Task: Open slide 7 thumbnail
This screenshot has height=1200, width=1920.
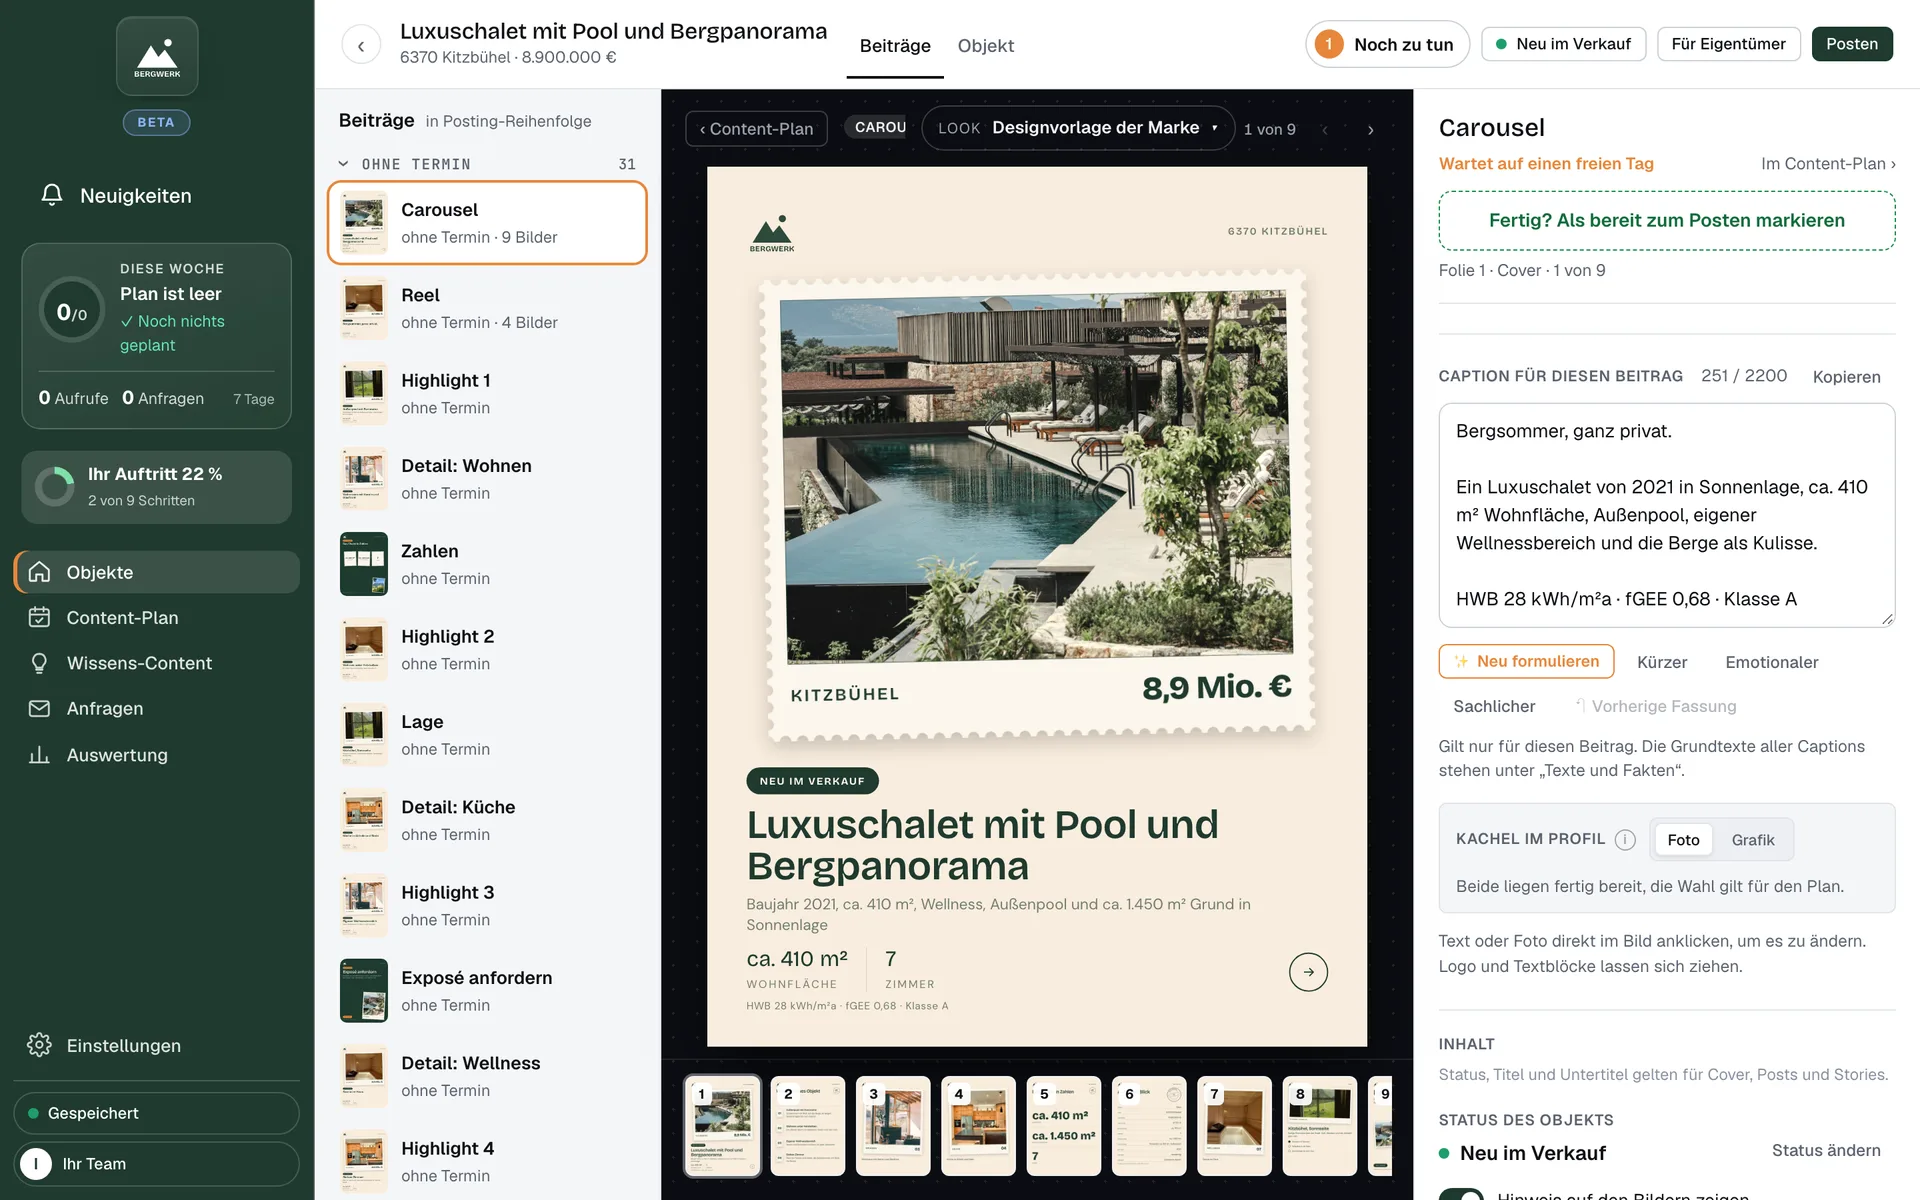Action: pos(1234,1126)
